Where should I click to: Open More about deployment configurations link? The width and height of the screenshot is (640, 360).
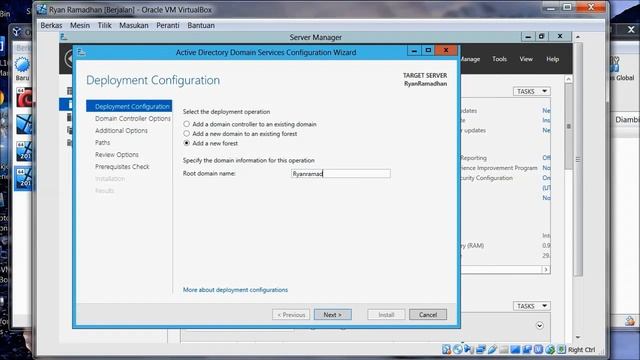235,290
